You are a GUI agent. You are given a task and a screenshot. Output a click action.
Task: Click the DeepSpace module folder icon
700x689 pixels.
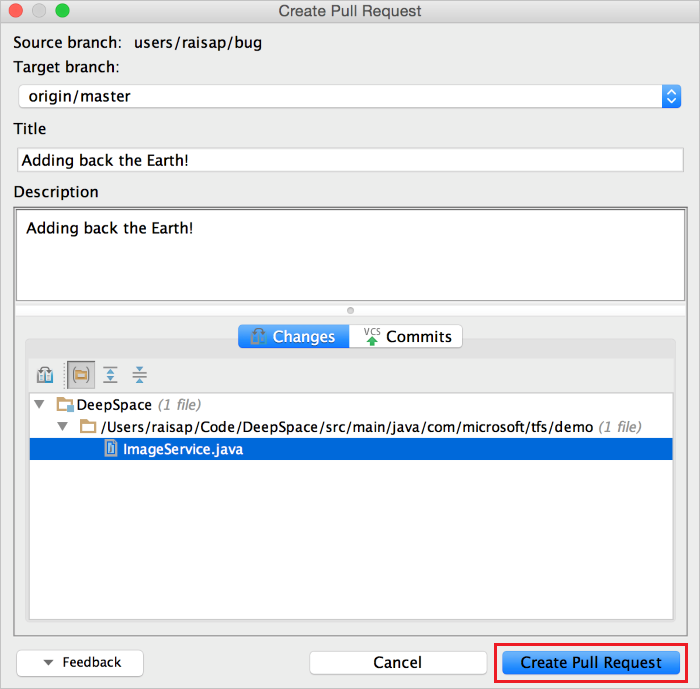(x=65, y=405)
